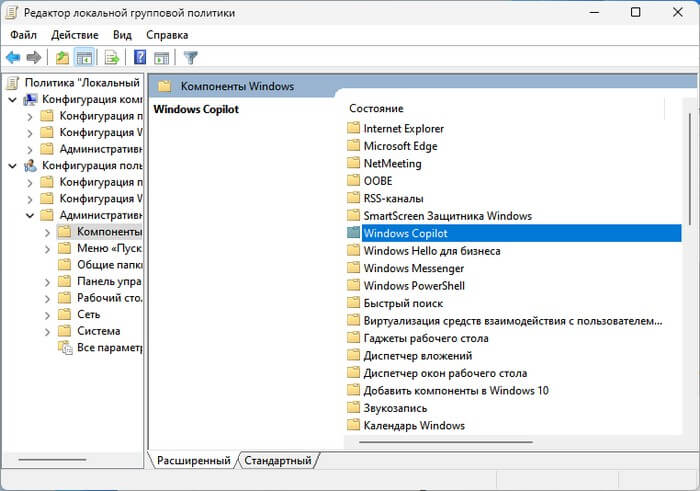This screenshot has height=491, width=700.
Task: Expand the Сеть tree node
Action: tap(47, 315)
